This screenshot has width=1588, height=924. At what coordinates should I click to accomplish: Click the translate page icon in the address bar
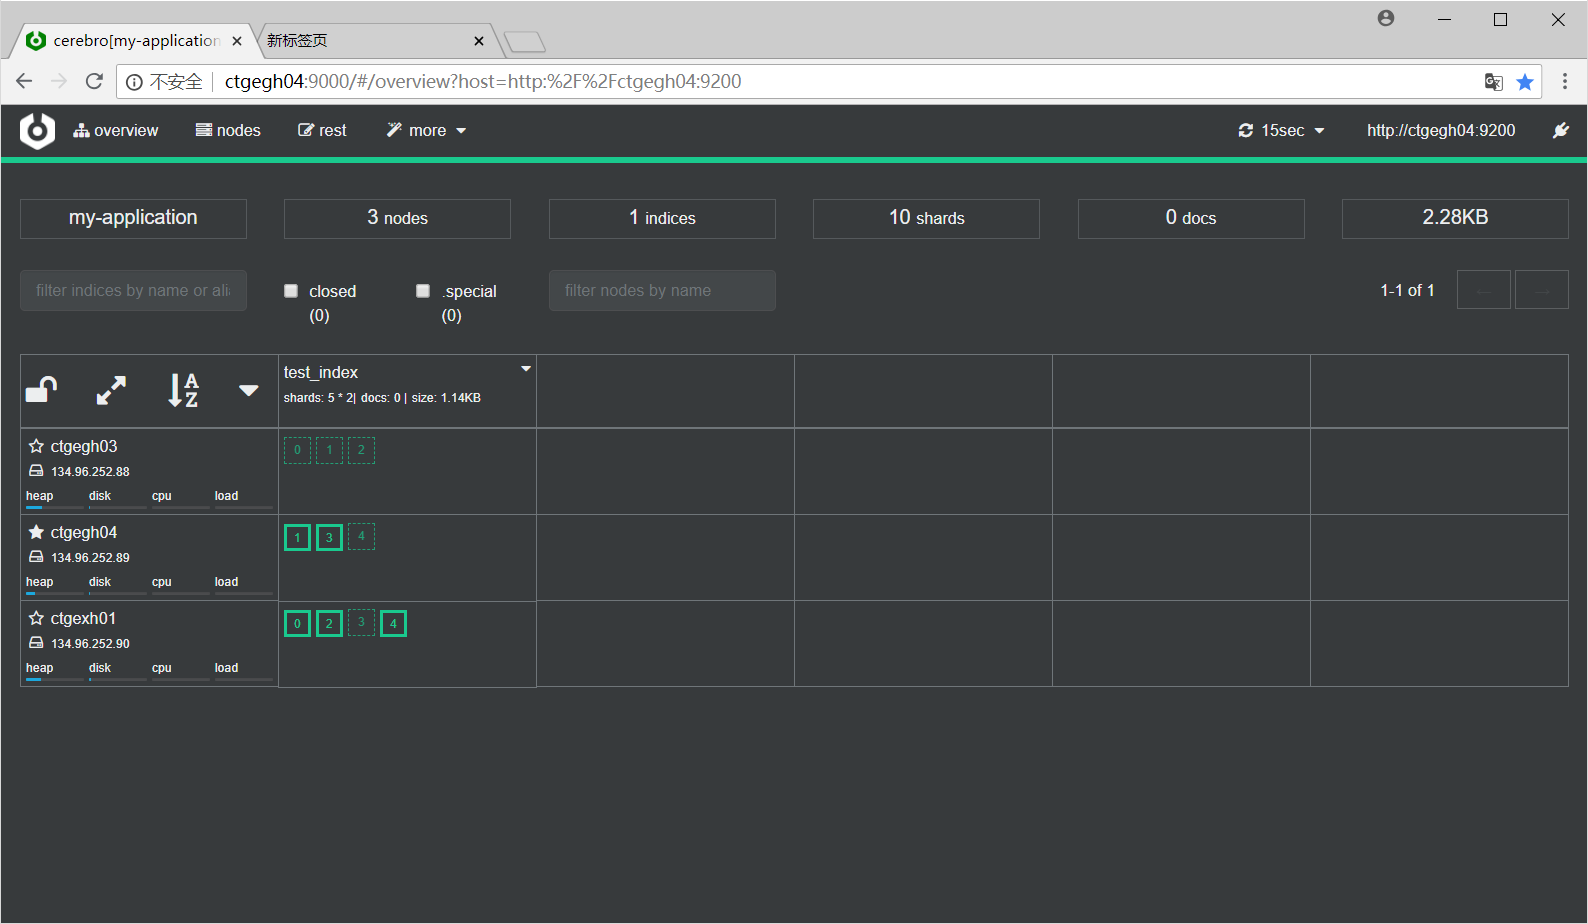[x=1493, y=82]
